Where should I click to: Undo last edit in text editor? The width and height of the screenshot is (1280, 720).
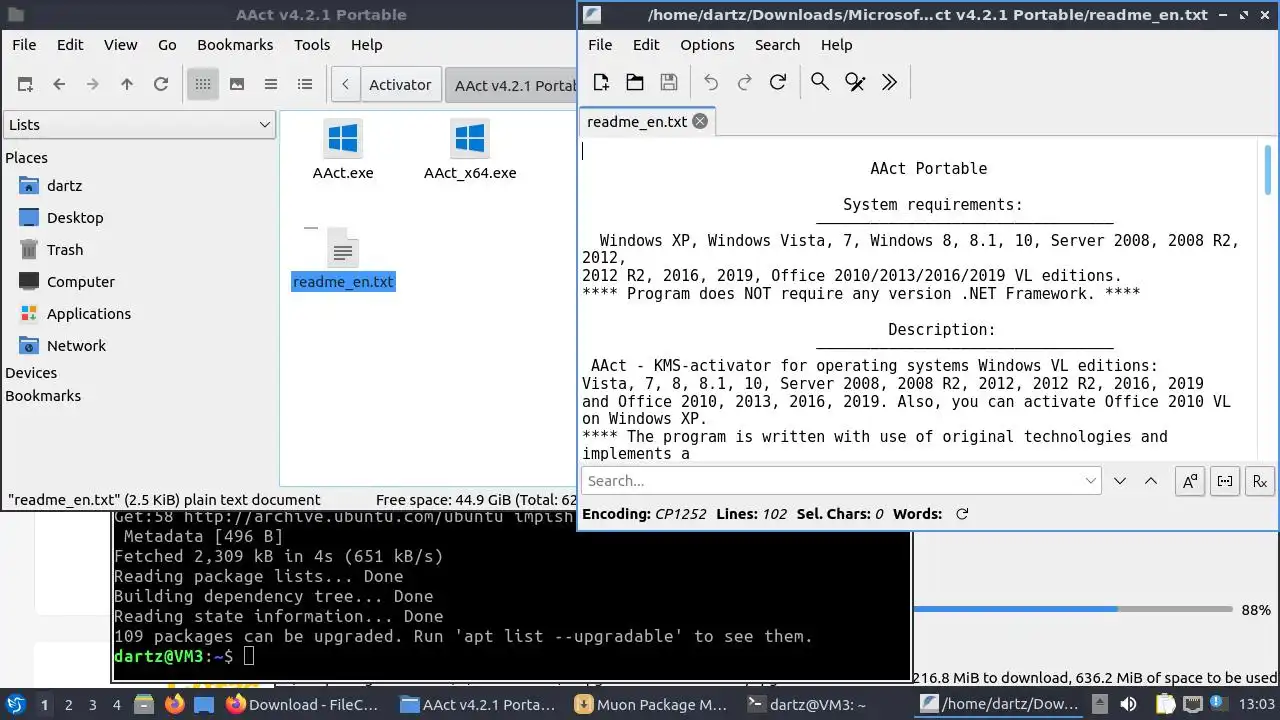coord(711,82)
